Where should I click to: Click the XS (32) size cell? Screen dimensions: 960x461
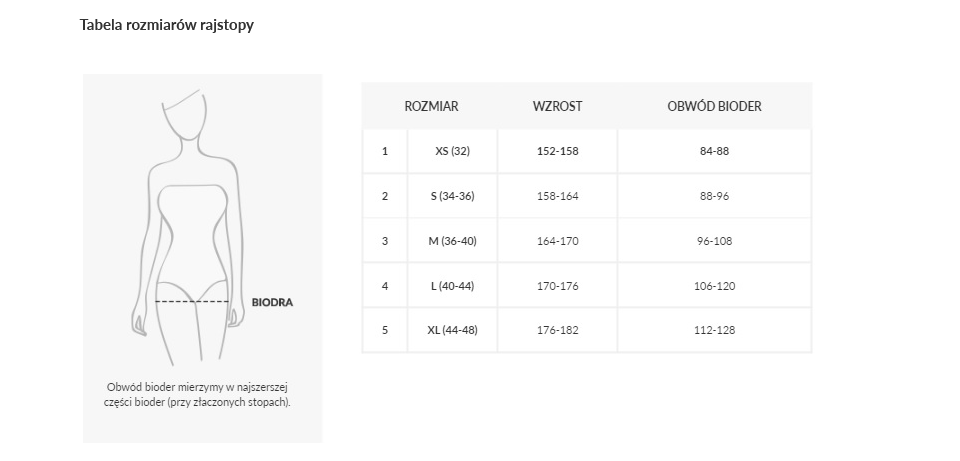452,151
